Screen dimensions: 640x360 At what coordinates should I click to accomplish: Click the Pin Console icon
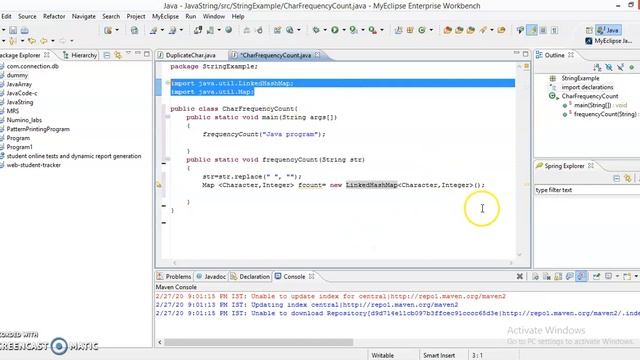click(x=596, y=276)
